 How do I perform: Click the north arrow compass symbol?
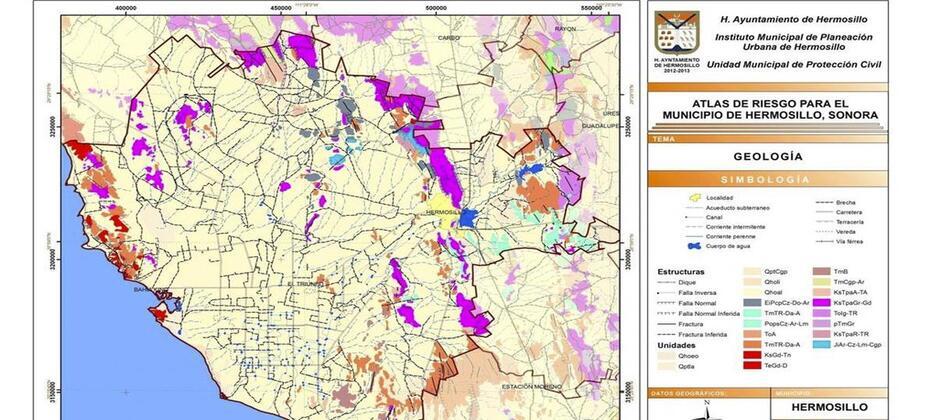coord(708,410)
